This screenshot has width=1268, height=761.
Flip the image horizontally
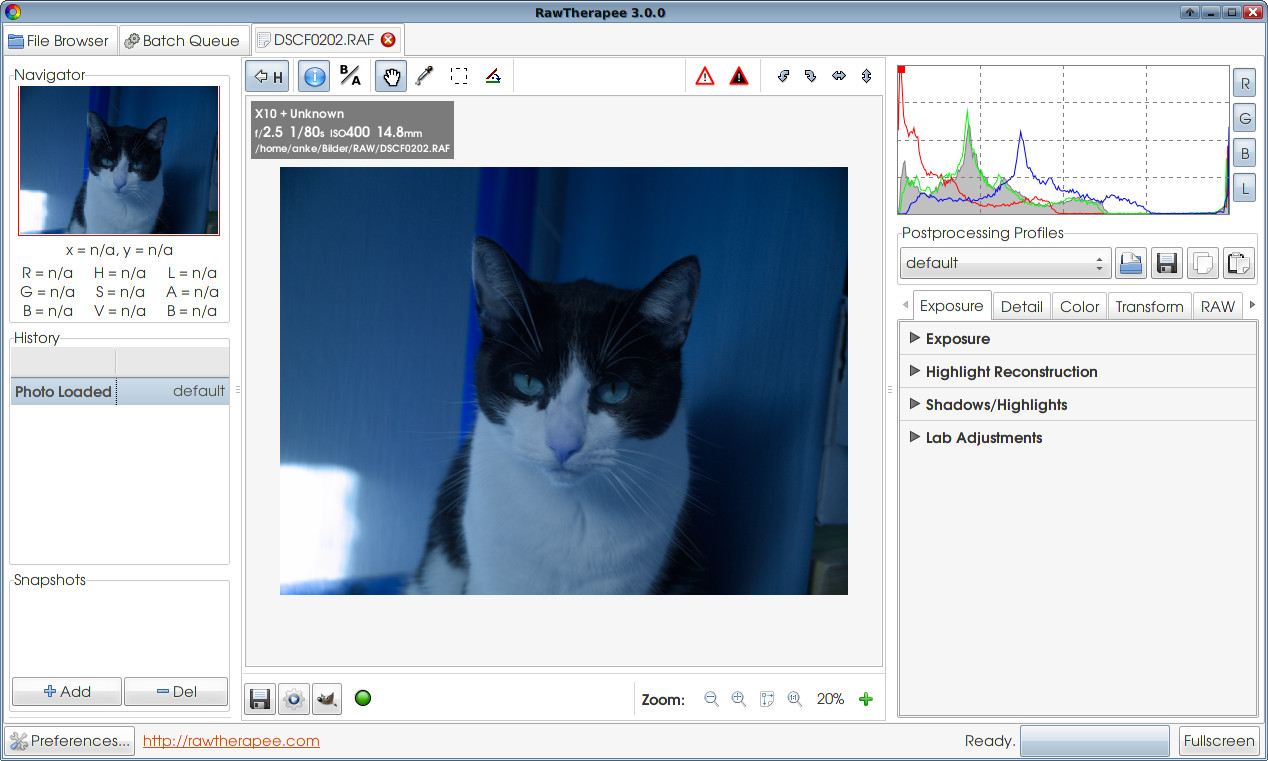[839, 76]
